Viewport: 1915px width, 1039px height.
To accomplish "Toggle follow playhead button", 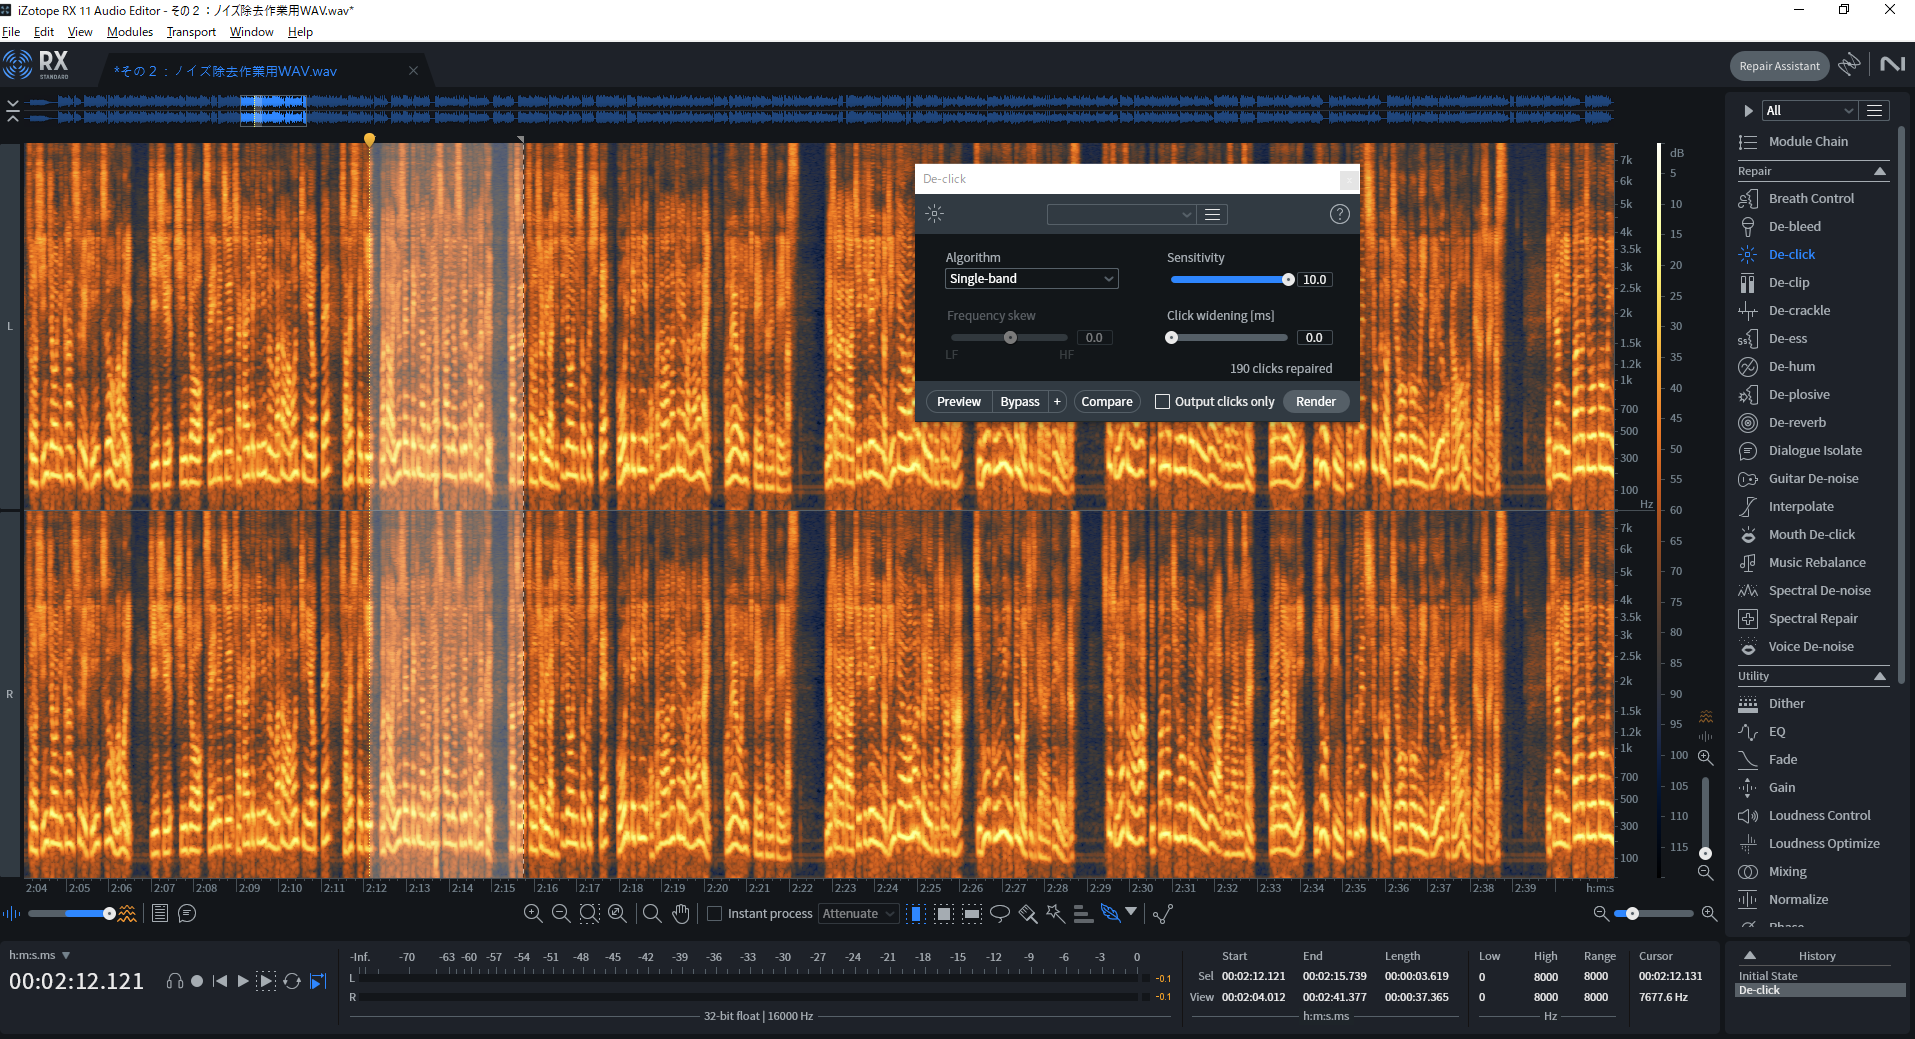I will click(318, 981).
